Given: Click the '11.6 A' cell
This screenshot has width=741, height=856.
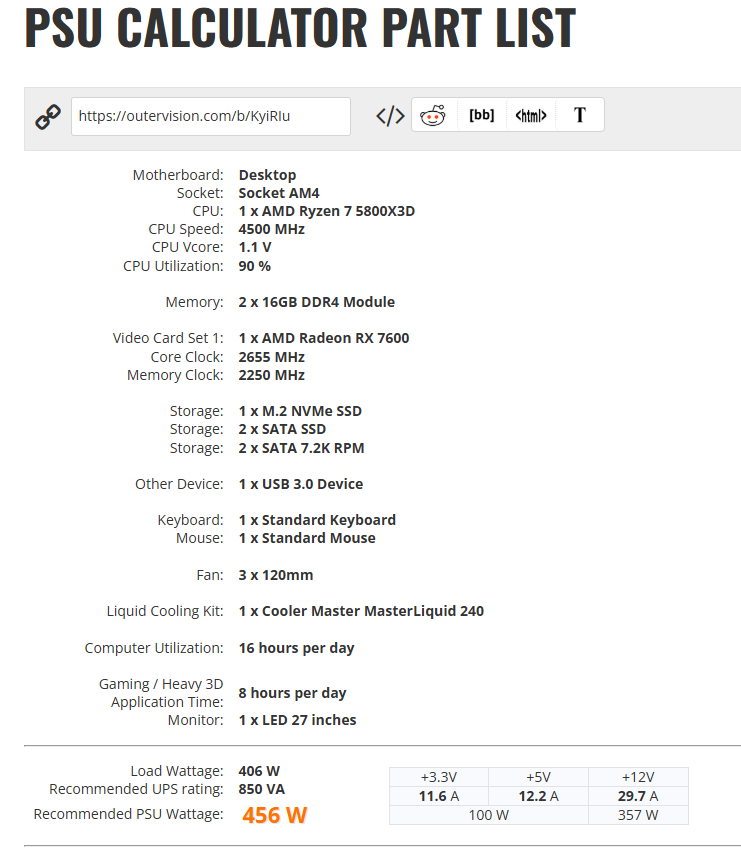Looking at the screenshot, I should pyautogui.click(x=439, y=796).
